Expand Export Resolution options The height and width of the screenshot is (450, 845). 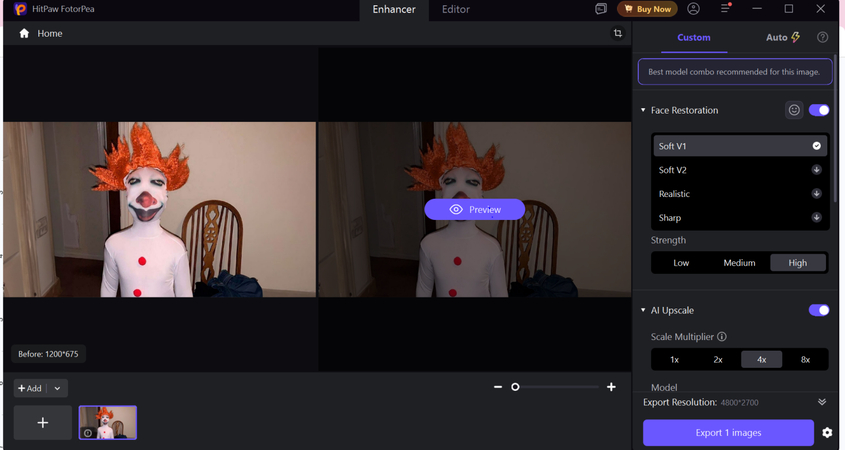[822, 402]
